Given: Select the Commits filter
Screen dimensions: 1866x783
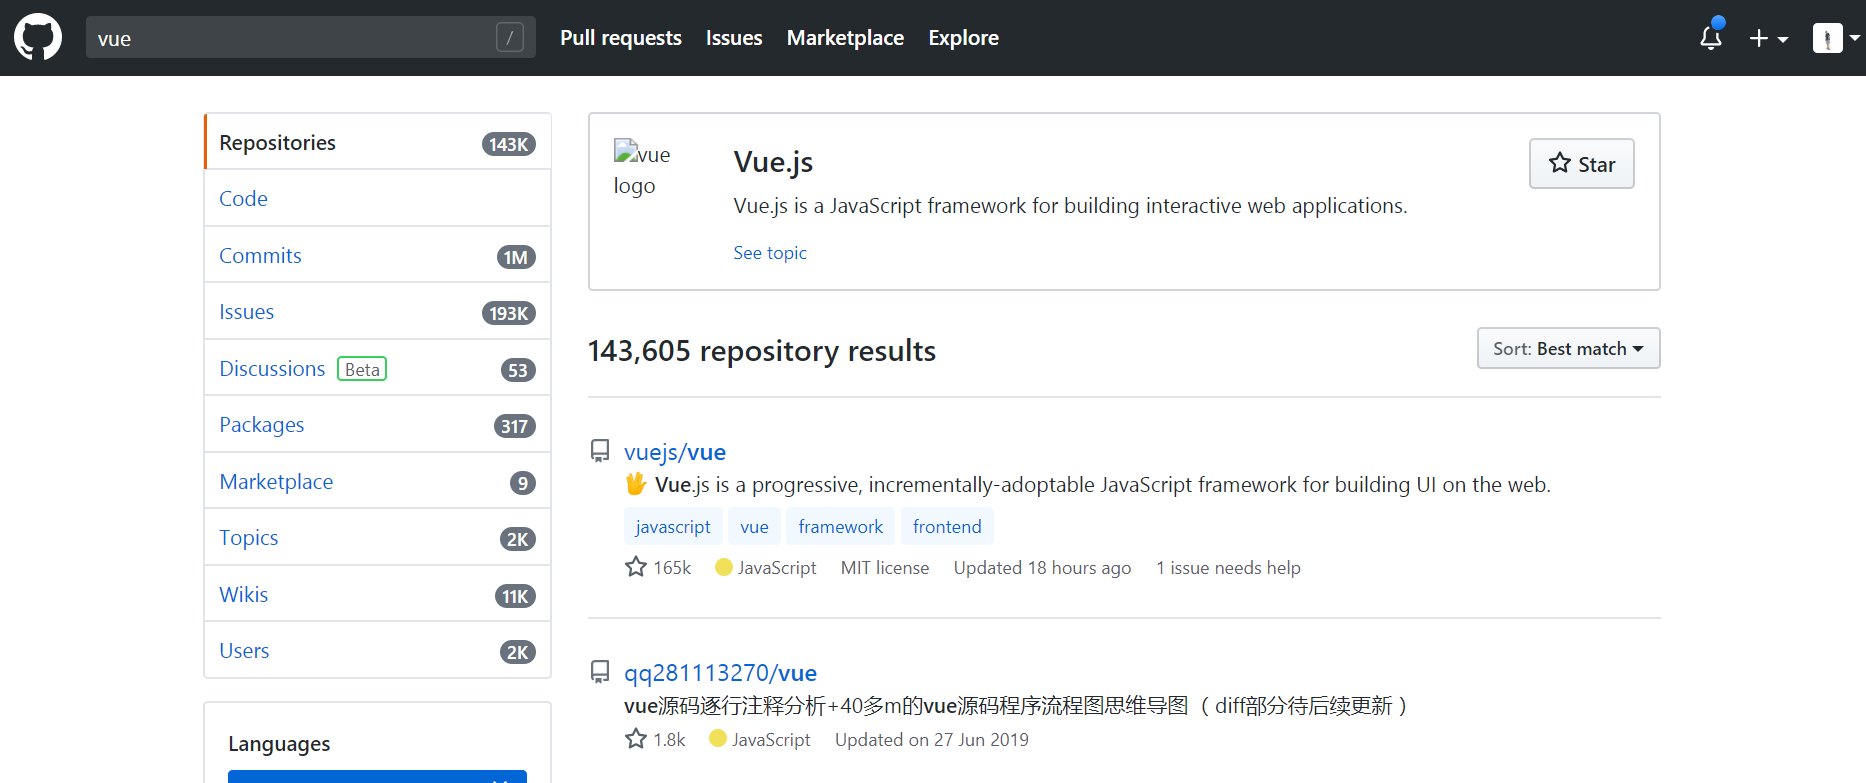Looking at the screenshot, I should coord(378,255).
